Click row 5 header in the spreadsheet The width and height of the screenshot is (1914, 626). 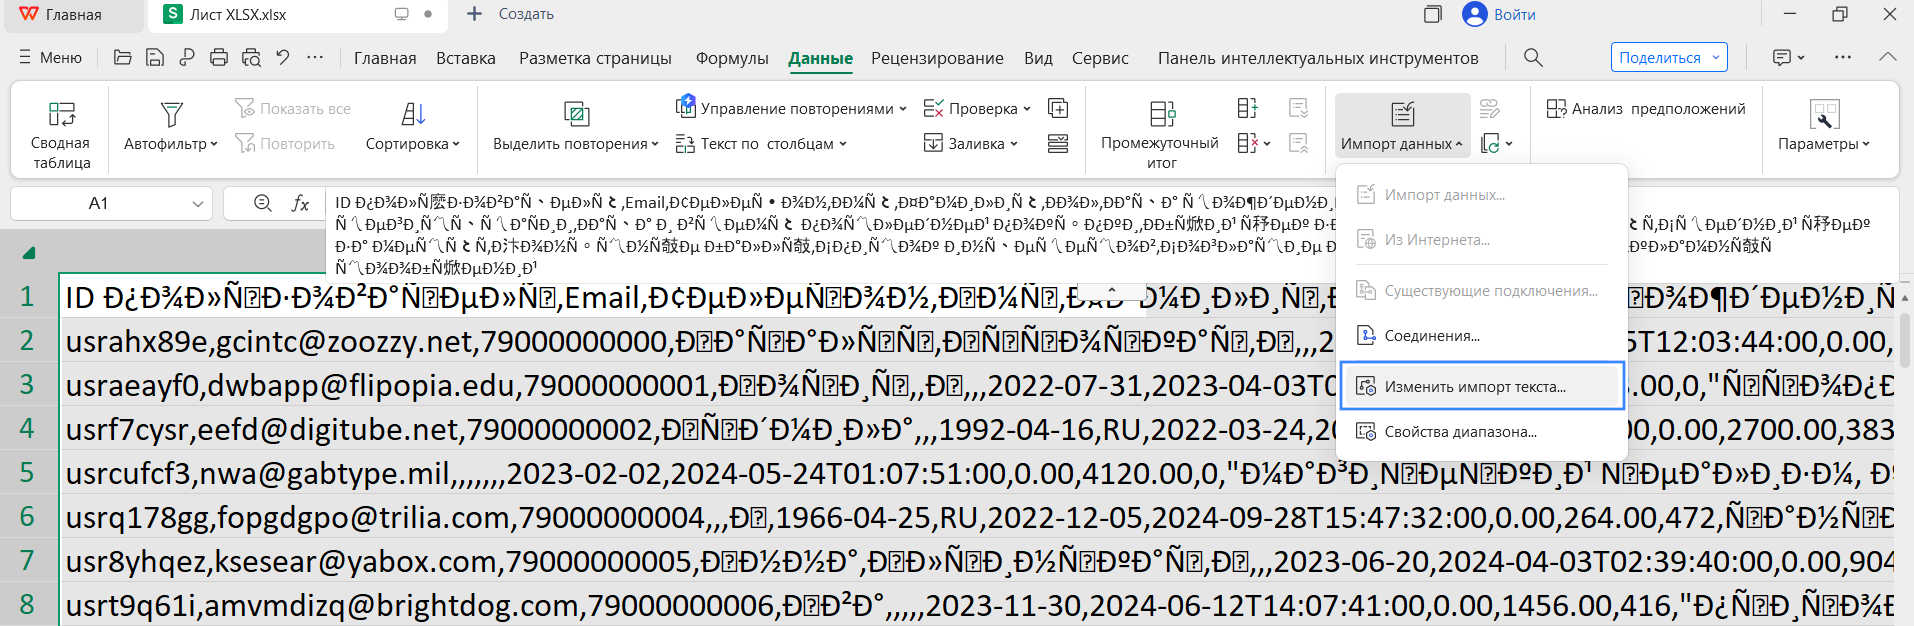click(27, 472)
